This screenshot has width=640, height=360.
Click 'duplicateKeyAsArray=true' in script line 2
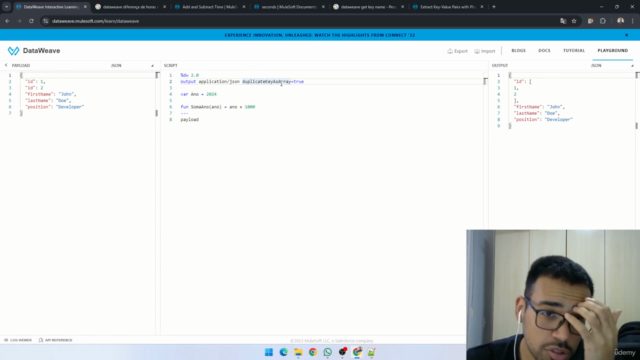click(x=273, y=82)
